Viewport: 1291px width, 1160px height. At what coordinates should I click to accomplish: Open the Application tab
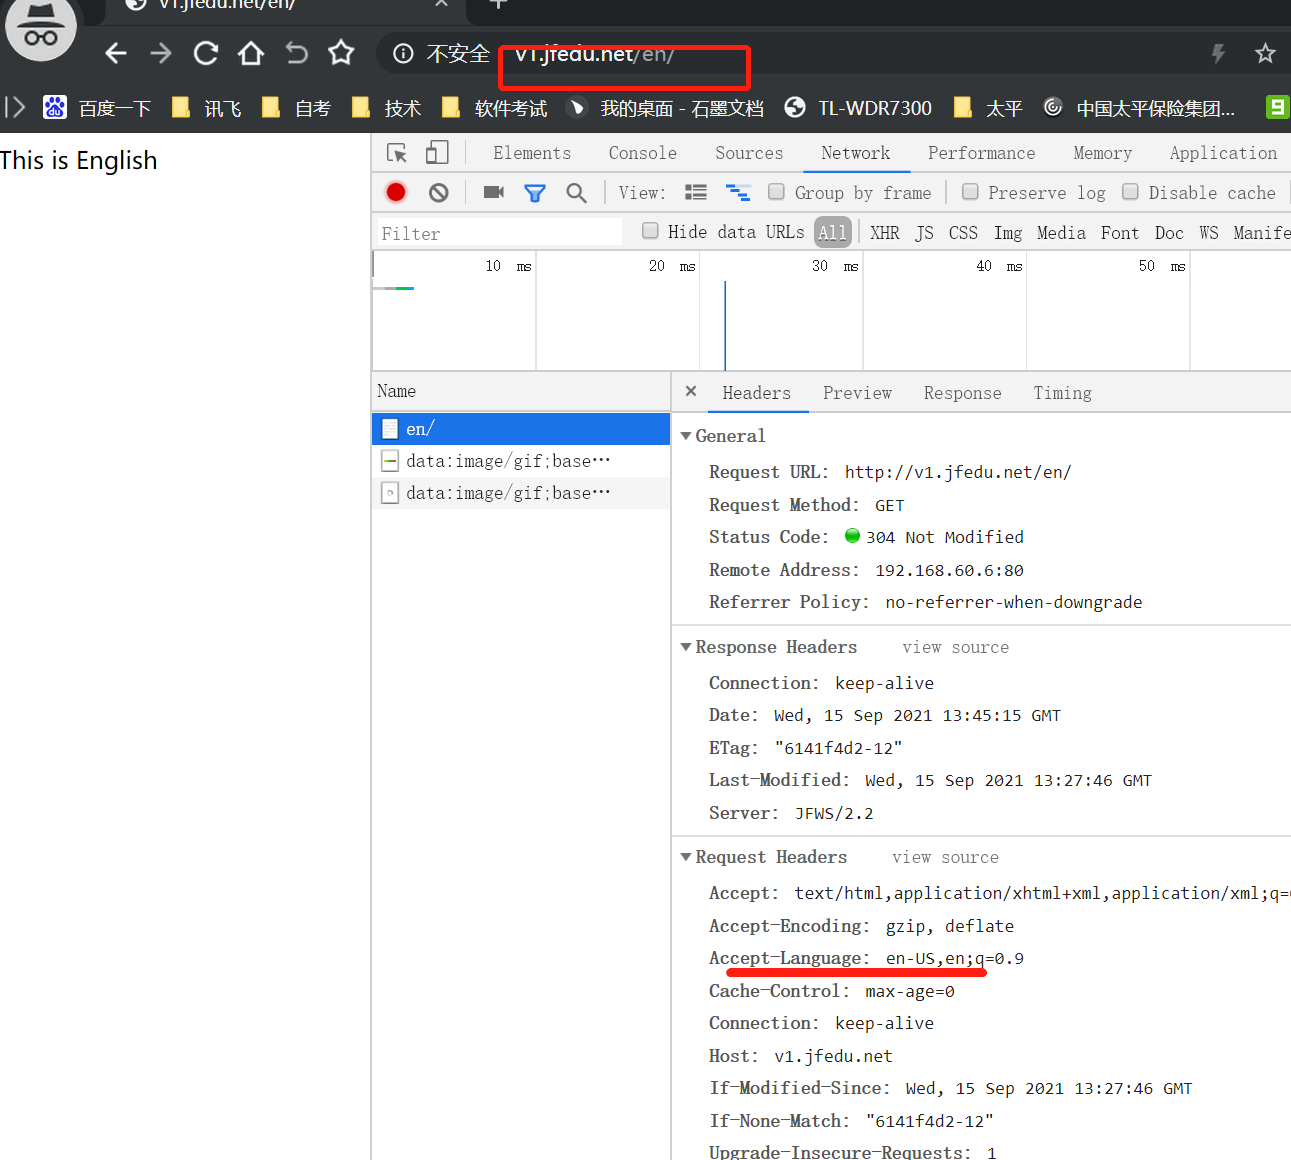[x=1224, y=153]
